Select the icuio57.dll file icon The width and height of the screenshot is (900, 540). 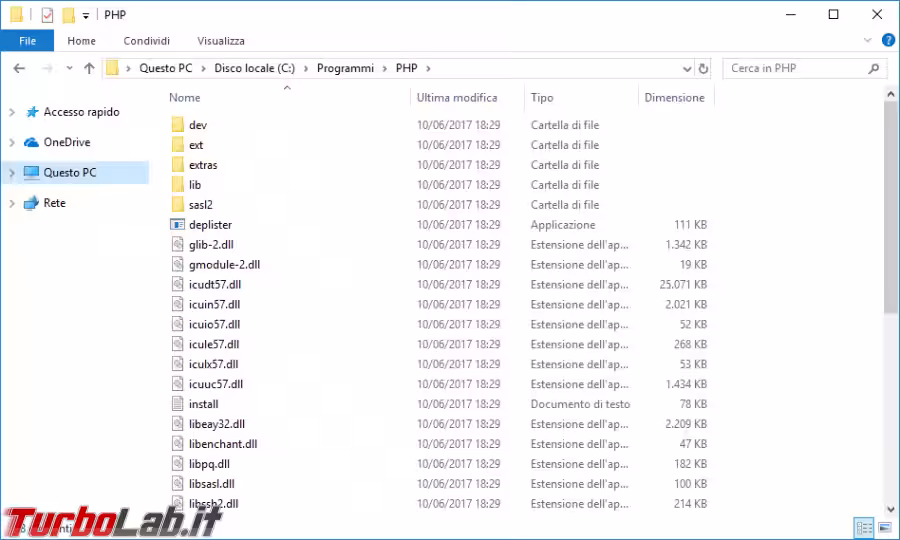[178, 324]
